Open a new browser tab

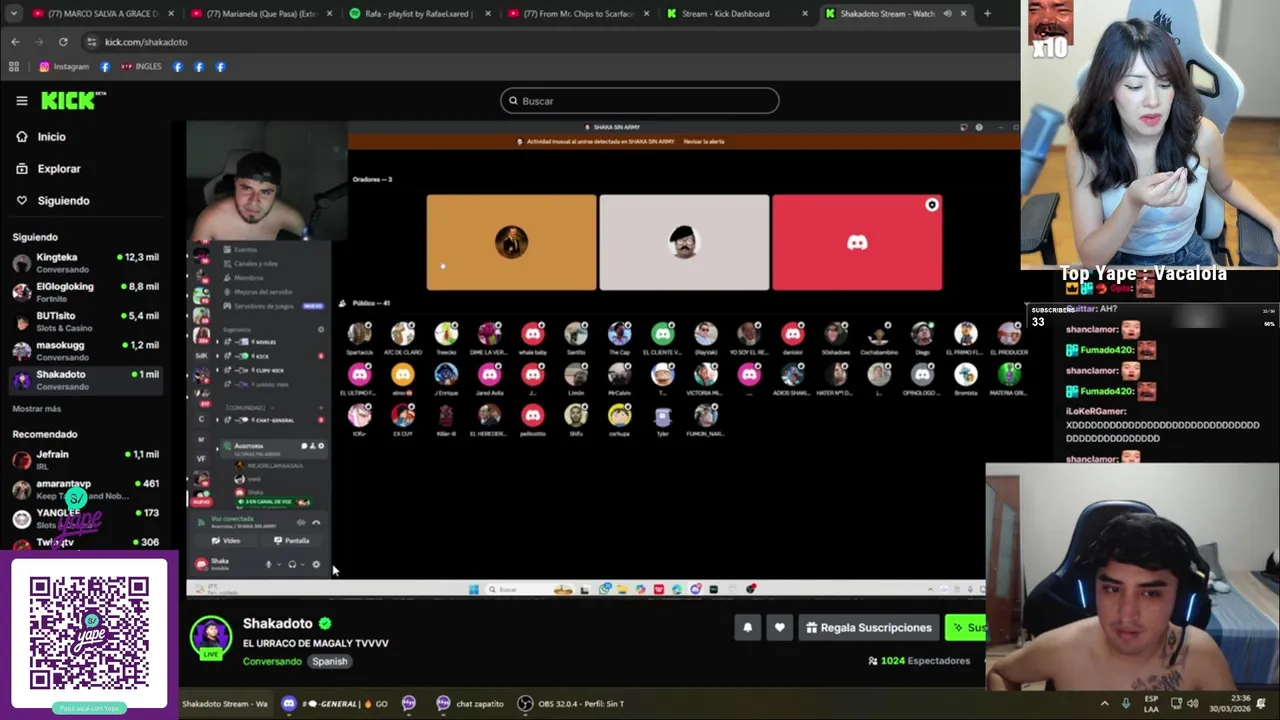click(x=987, y=14)
